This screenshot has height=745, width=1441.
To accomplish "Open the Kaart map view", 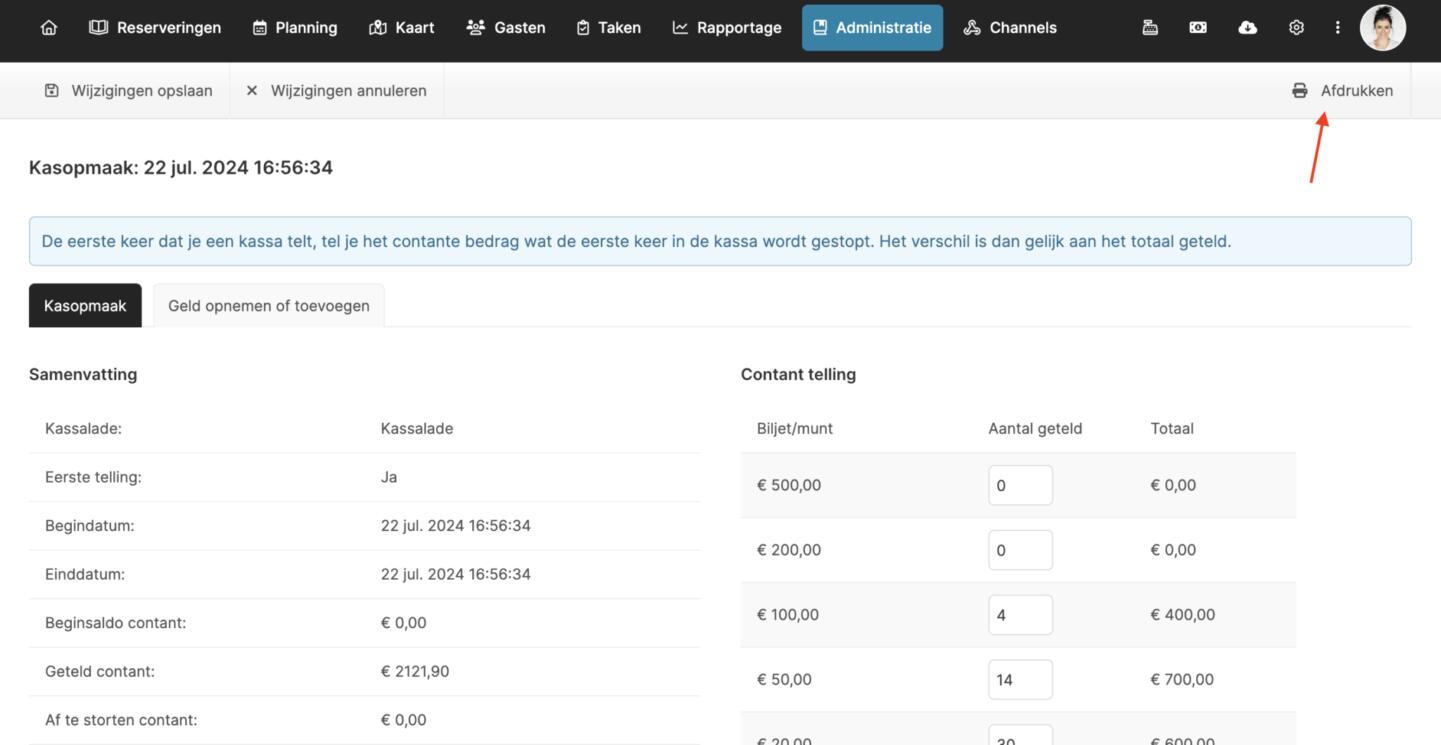I will coord(401,28).
